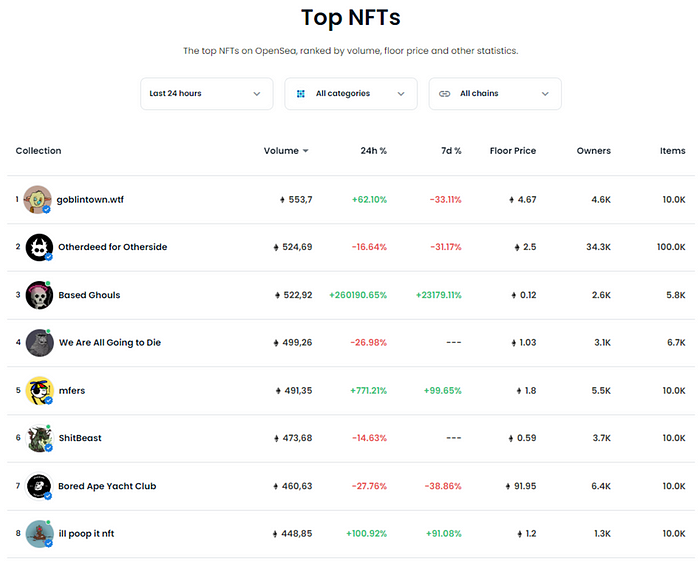700x562 pixels.
Task: Open the ShitBeast avatar image
Action: [39, 438]
